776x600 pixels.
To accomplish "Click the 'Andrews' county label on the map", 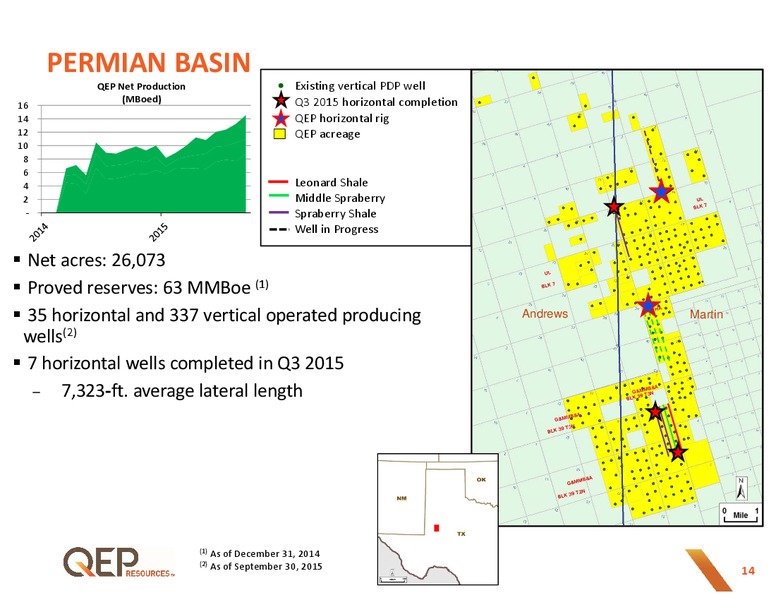I will pos(545,313).
